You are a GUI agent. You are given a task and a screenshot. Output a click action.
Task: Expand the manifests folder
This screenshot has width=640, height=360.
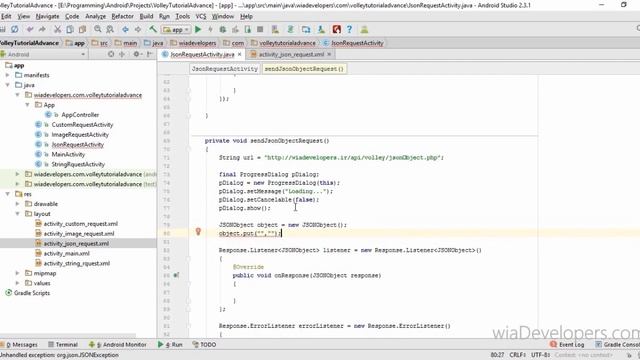[7, 75]
